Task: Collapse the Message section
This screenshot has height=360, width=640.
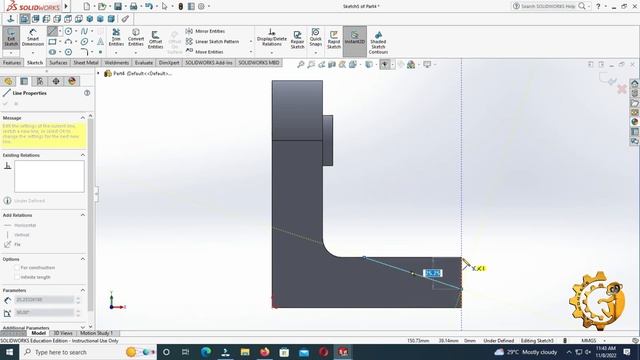Action: [x=83, y=118]
